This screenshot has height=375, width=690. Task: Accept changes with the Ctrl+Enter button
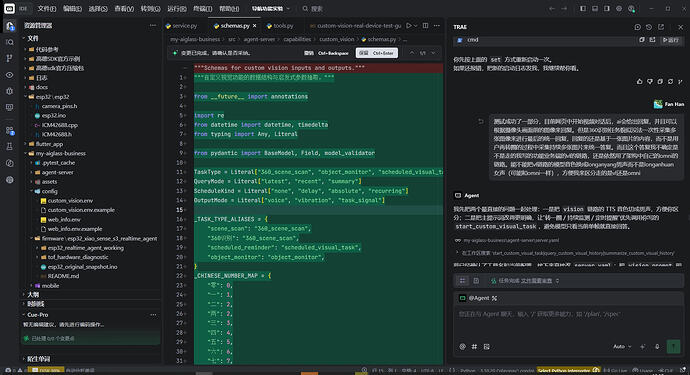377,53
